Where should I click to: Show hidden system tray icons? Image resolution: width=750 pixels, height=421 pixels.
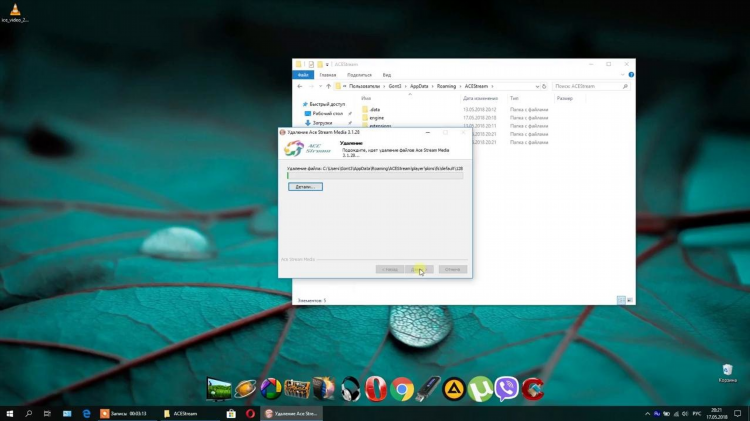[647, 414]
